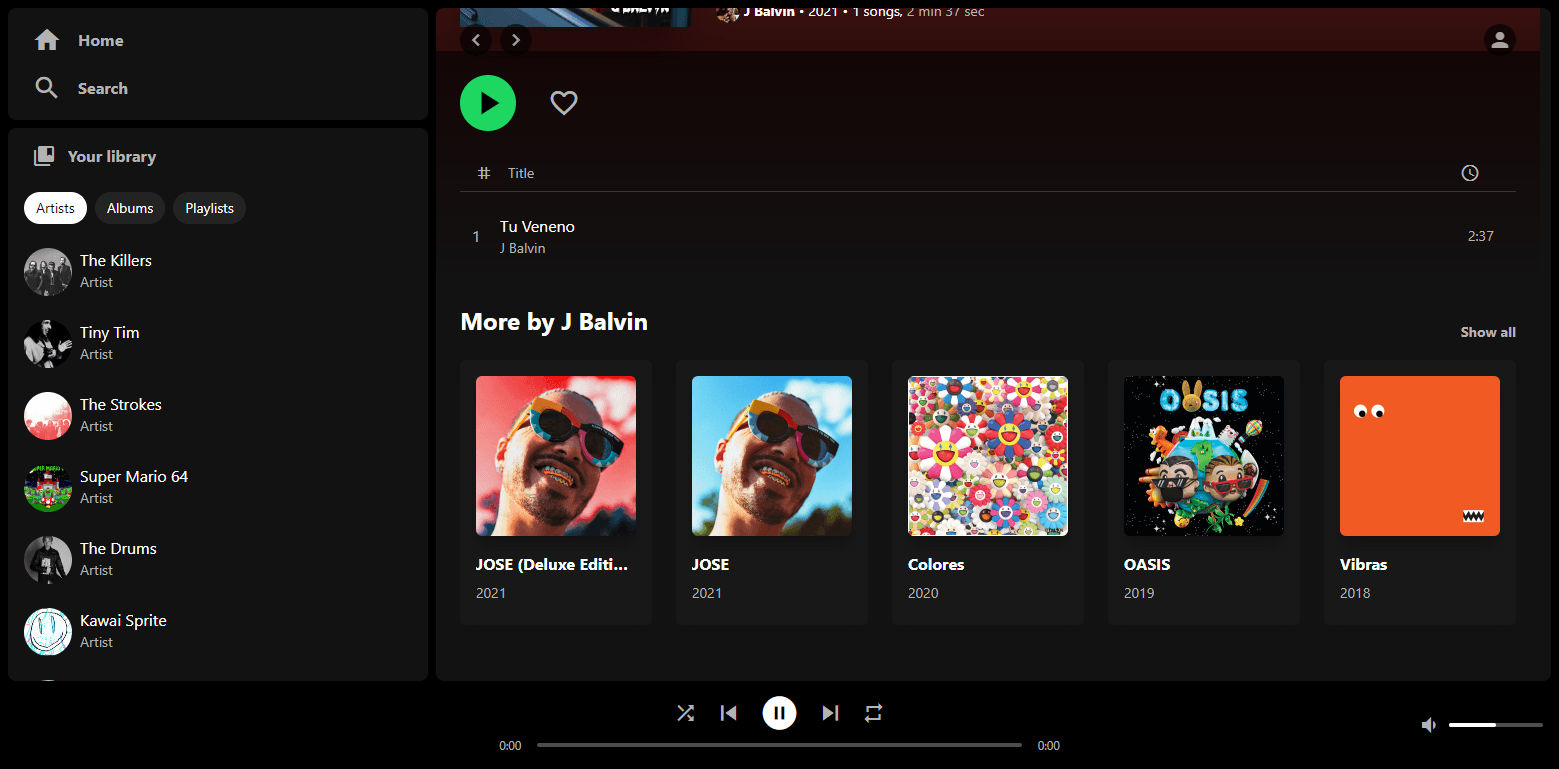Open Search from the sidebar
The width and height of the screenshot is (1559, 769).
[x=82, y=88]
